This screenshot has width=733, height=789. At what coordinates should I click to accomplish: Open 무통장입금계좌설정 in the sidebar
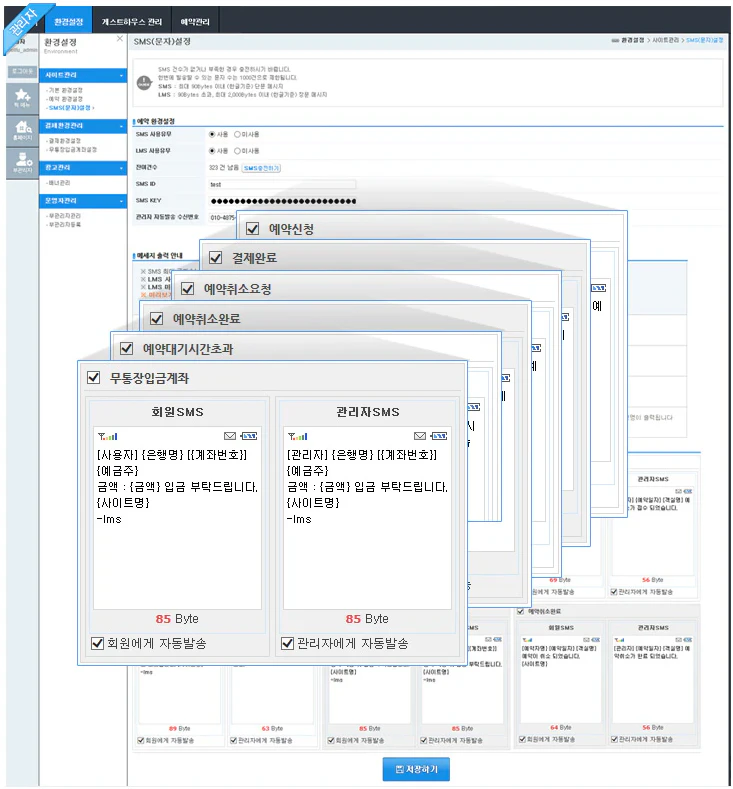[72, 149]
